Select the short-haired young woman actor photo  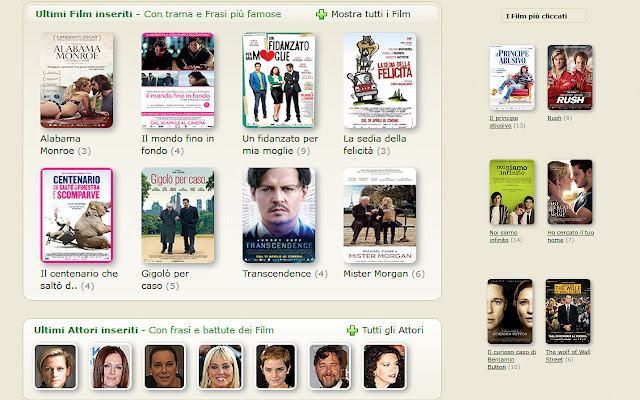276,366
